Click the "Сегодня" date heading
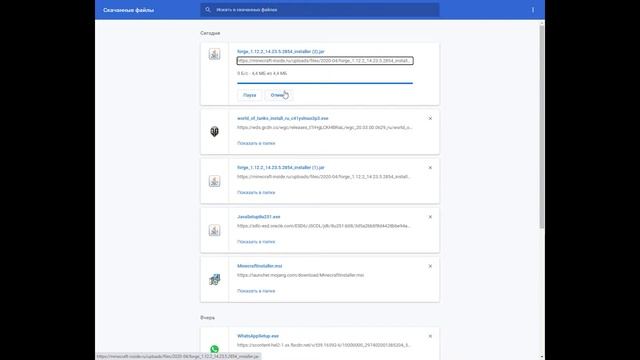 click(210, 33)
